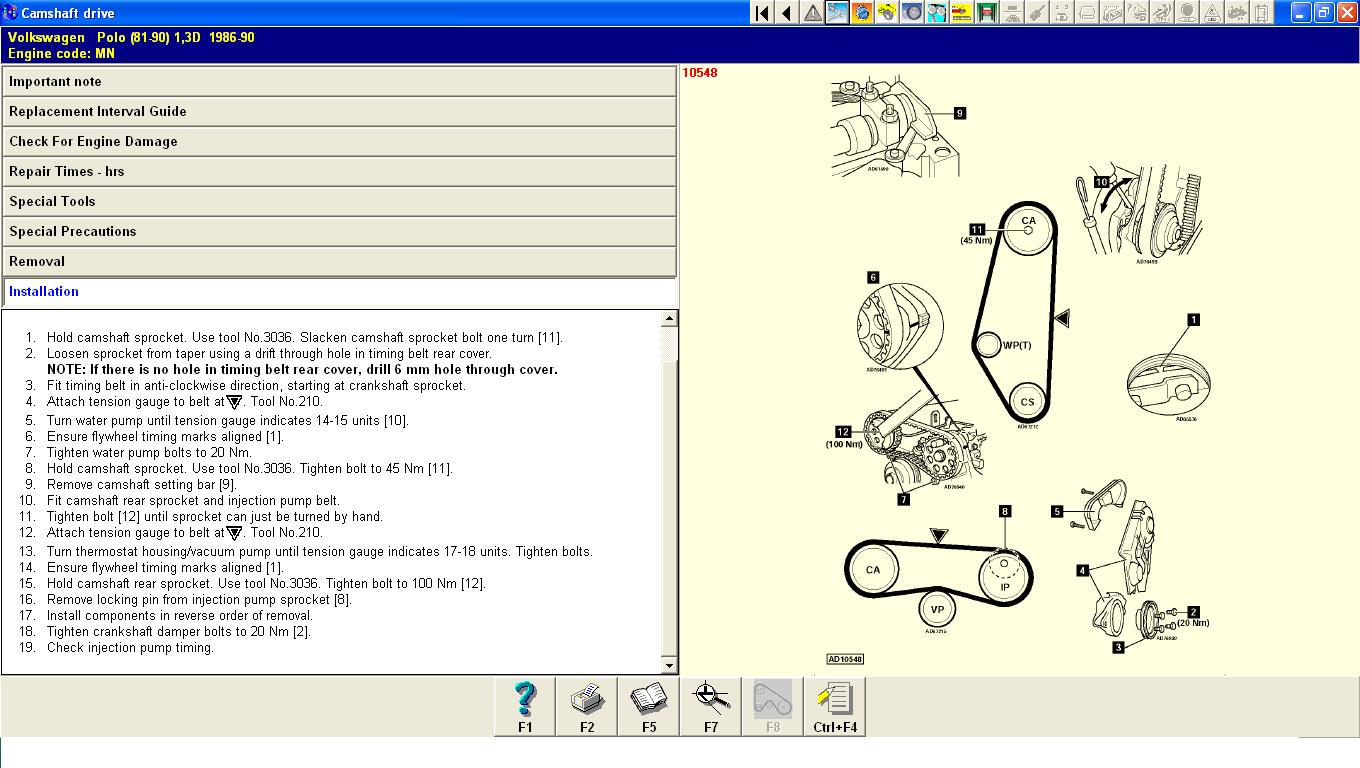Expand the Special Precautions section

click(339, 232)
